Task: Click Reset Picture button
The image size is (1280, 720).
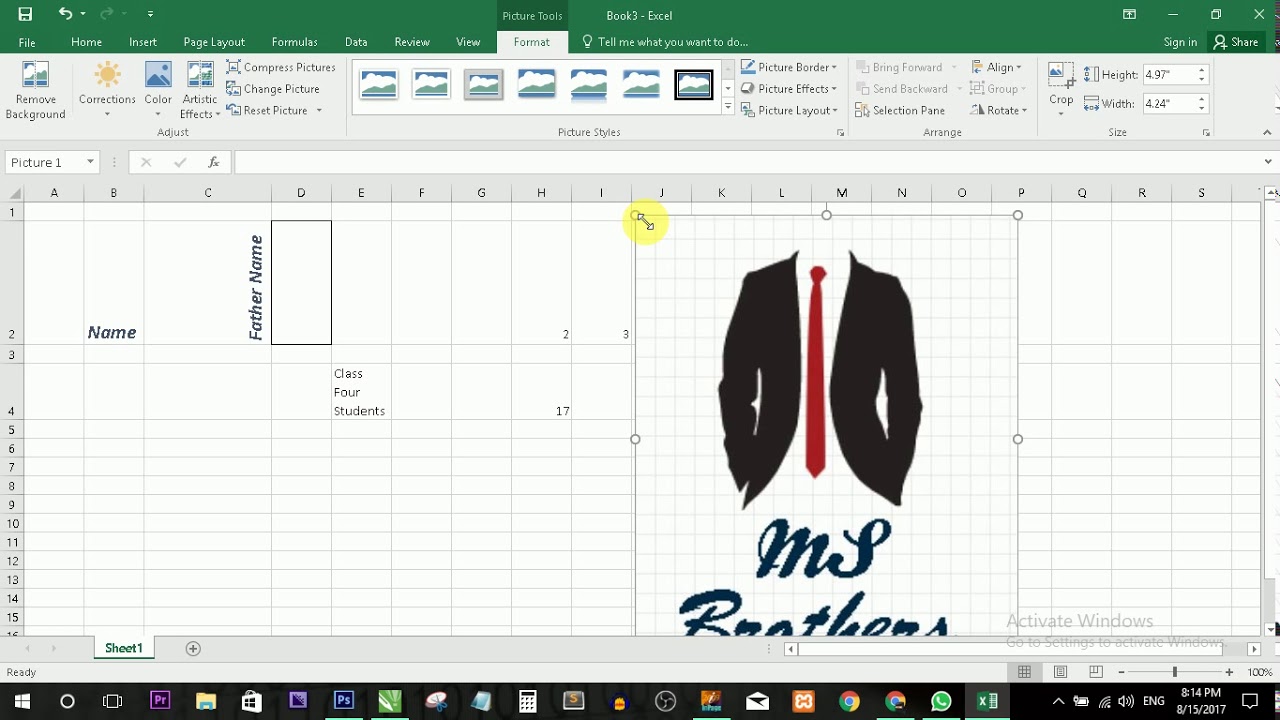Action: tap(267, 110)
